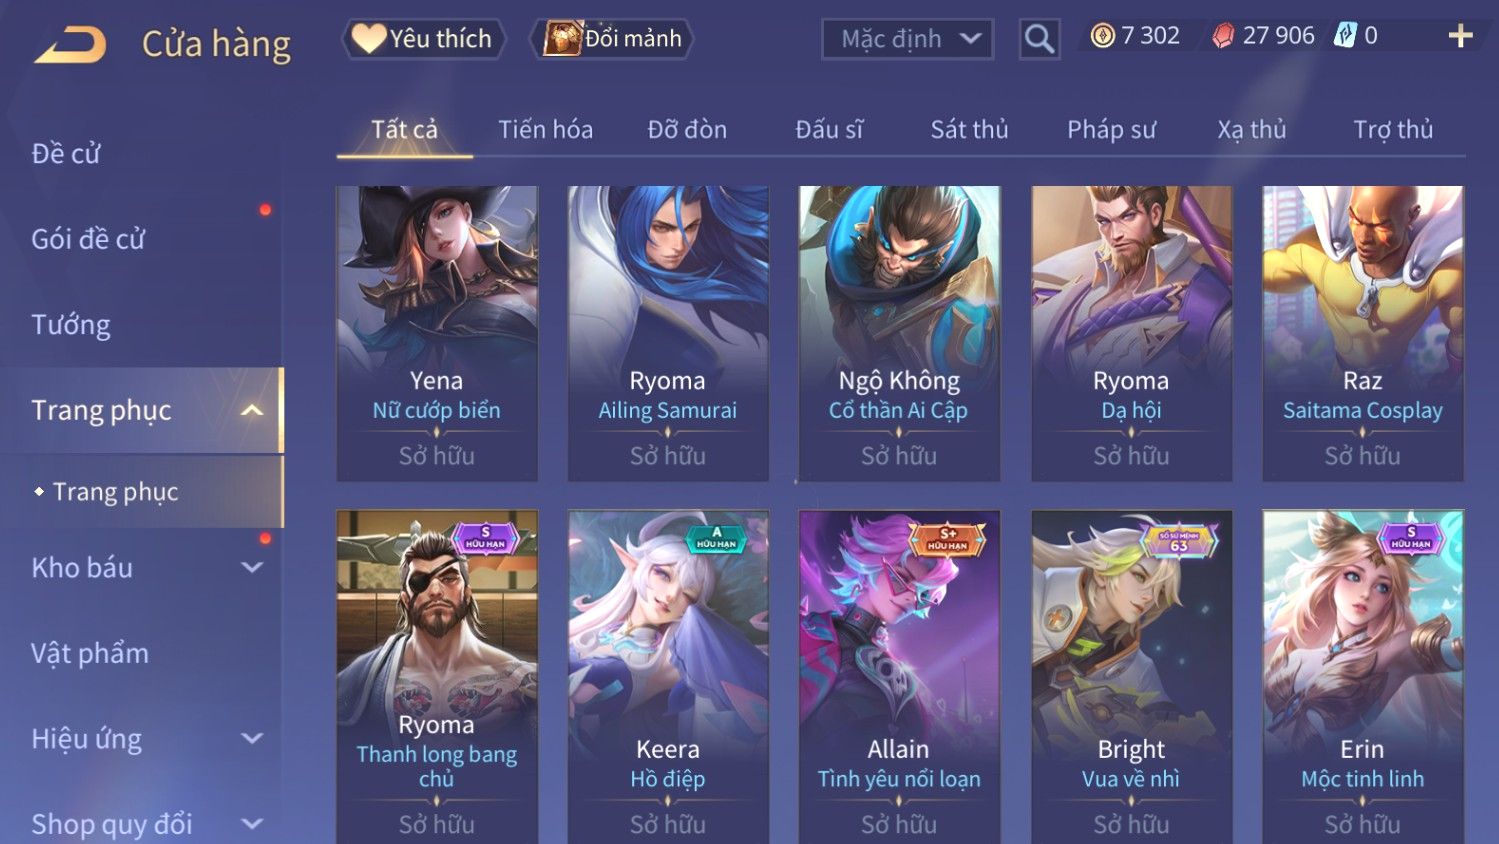Click the red ruby balance icon
Image resolution: width=1499 pixels, height=844 pixels.
[1223, 36]
